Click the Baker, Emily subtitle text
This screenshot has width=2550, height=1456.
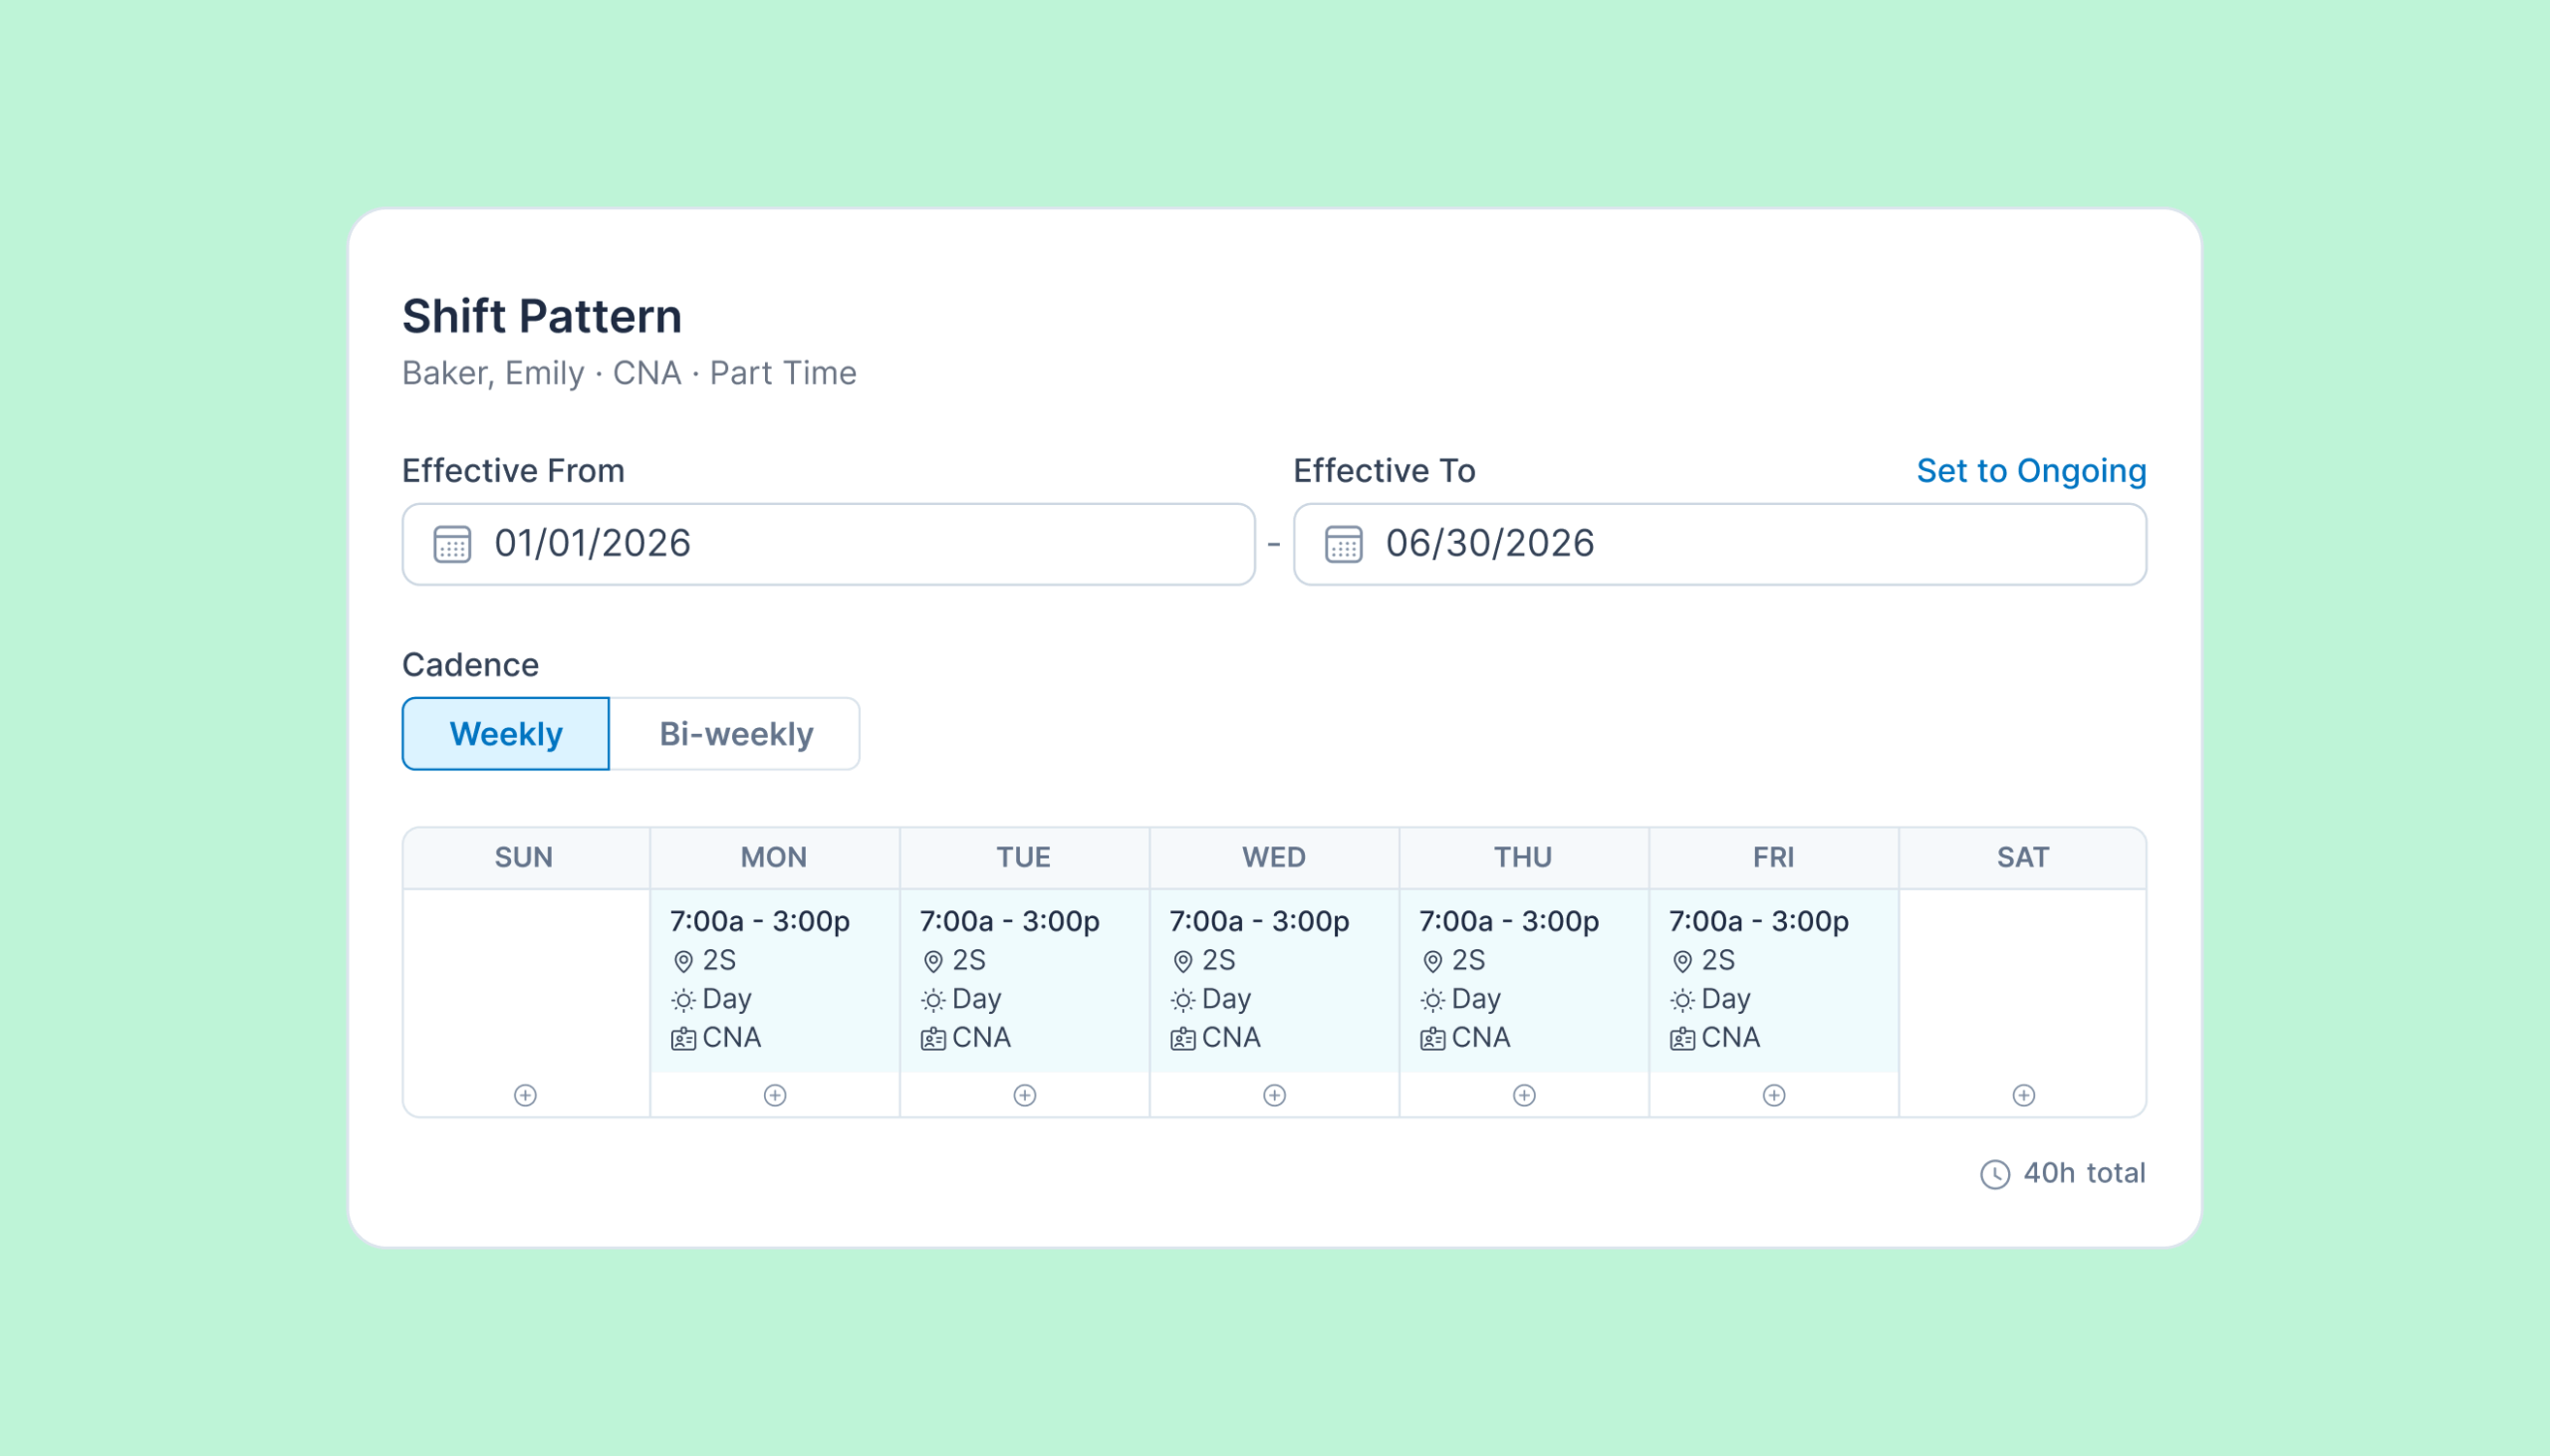coord(630,373)
